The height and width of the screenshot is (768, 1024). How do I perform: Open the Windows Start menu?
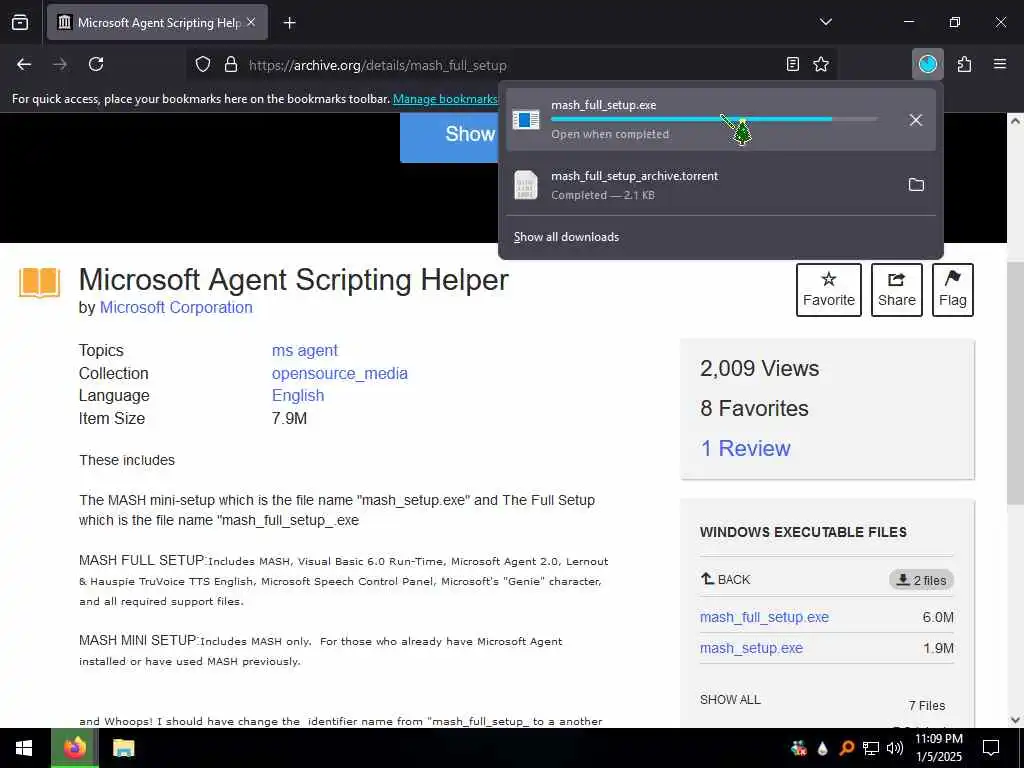click(x=25, y=748)
